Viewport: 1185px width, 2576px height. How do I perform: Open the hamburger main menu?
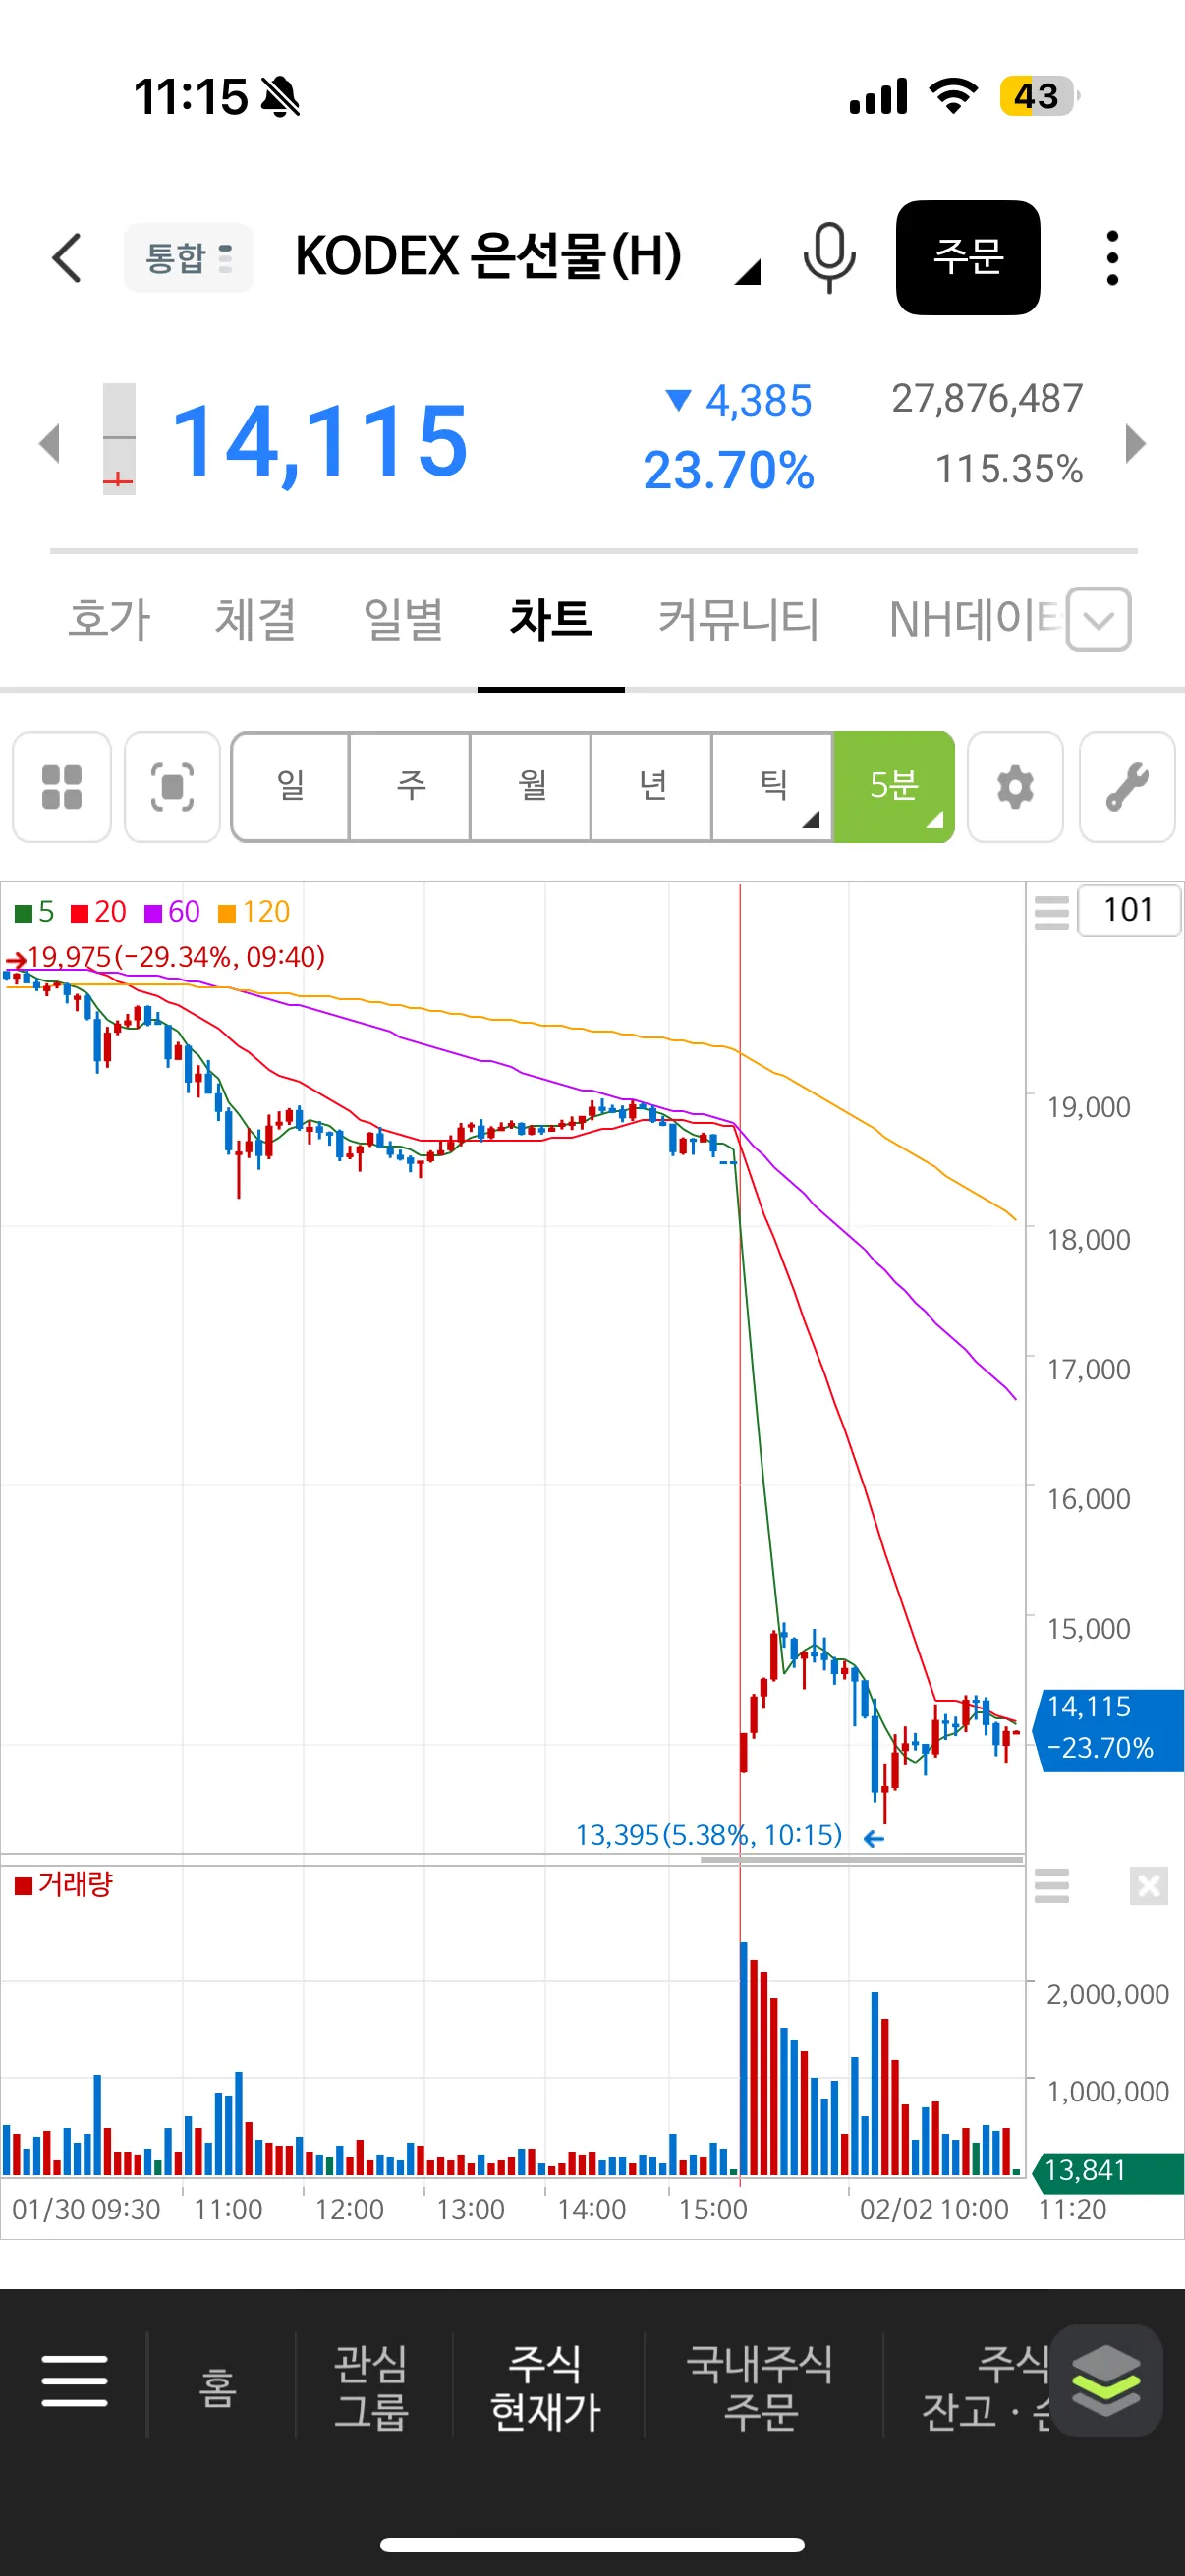75,2381
